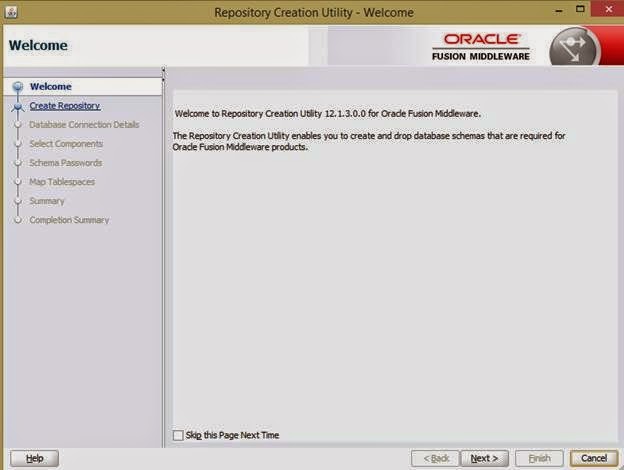Select the Schema Passwords step
This screenshot has height=470, width=624.
click(66, 163)
